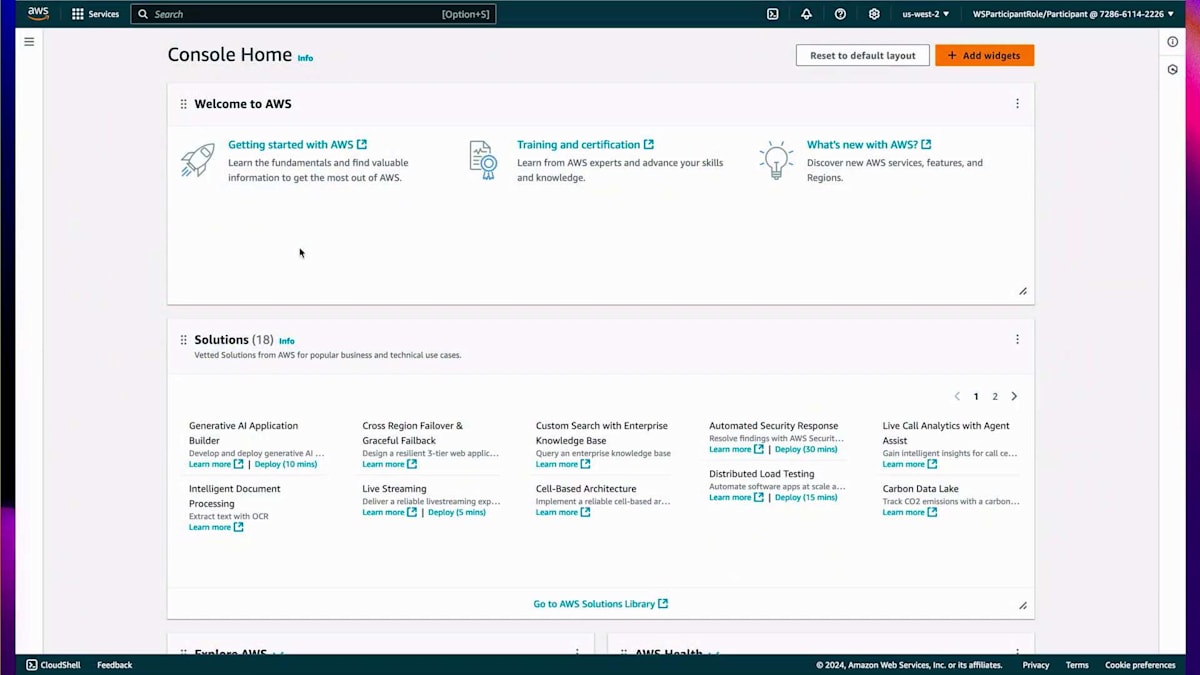1200x675 pixels.
Task: Open Info link next to Console Home
Action: pos(305,58)
